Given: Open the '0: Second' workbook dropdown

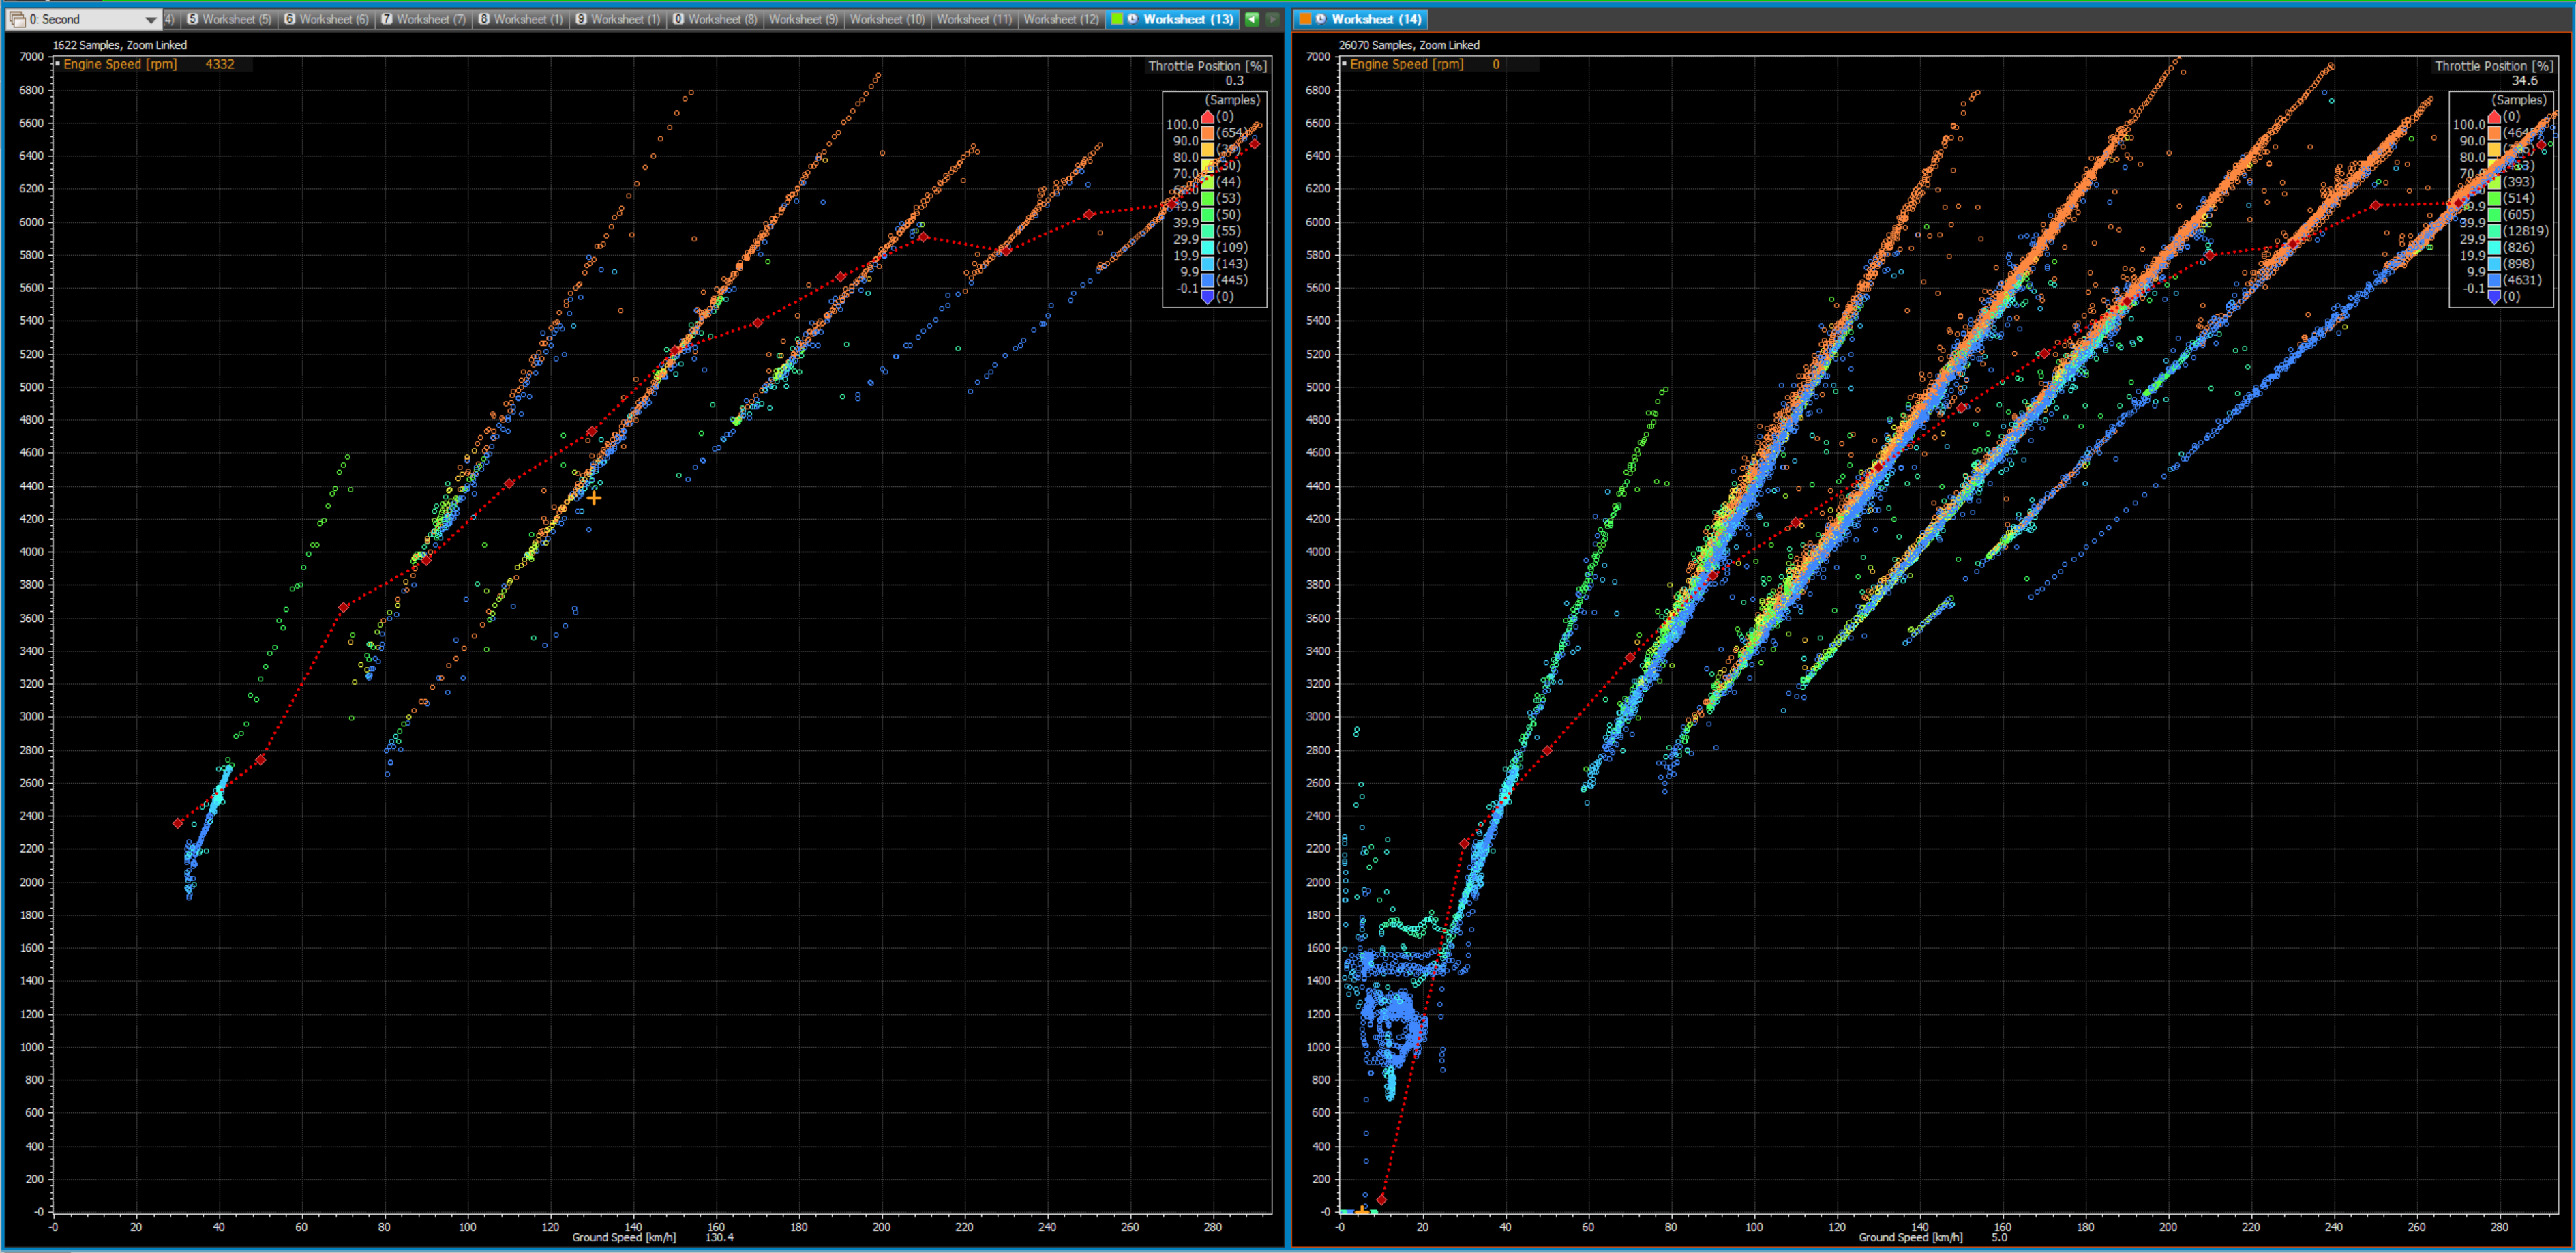Looking at the screenshot, I should (x=84, y=19).
